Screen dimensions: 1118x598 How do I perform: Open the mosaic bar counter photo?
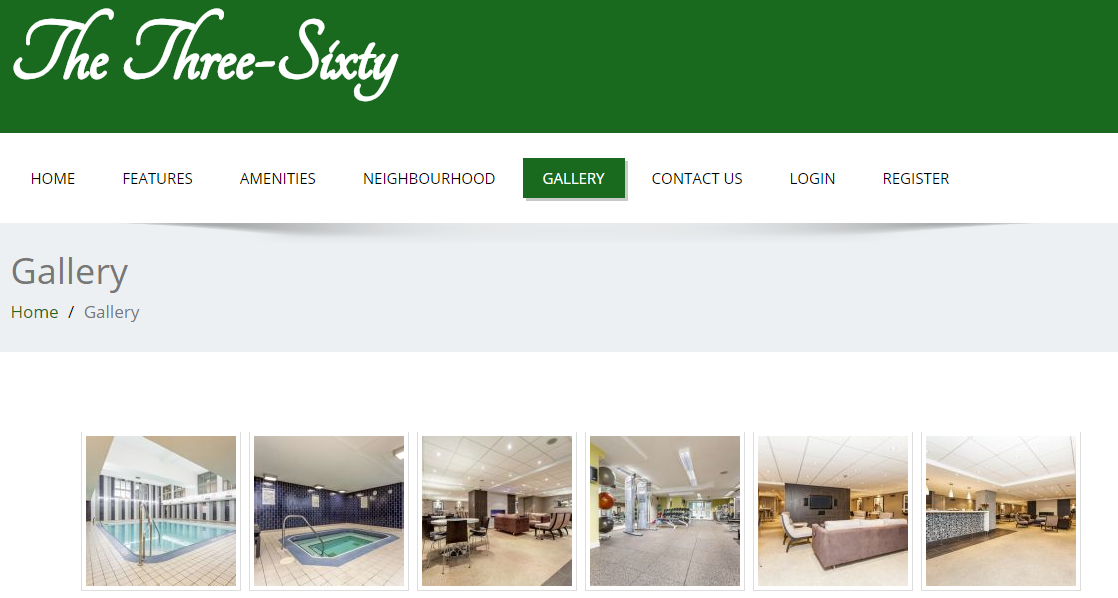click(x=1001, y=511)
